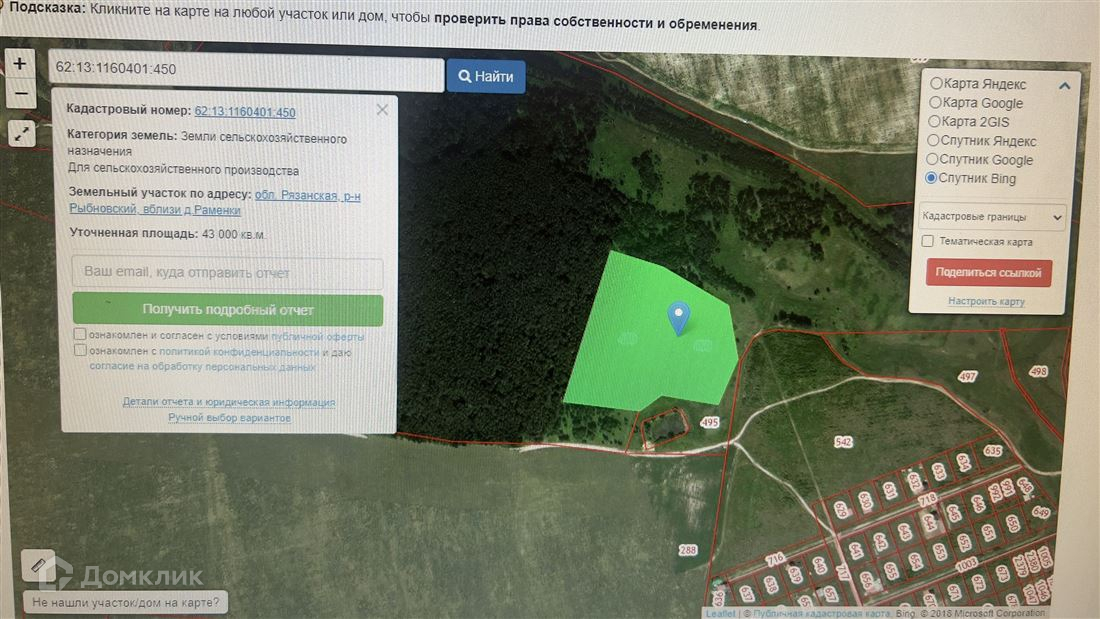Close the cadastral info popup
Image resolution: width=1100 pixels, height=619 pixels.
(382, 109)
